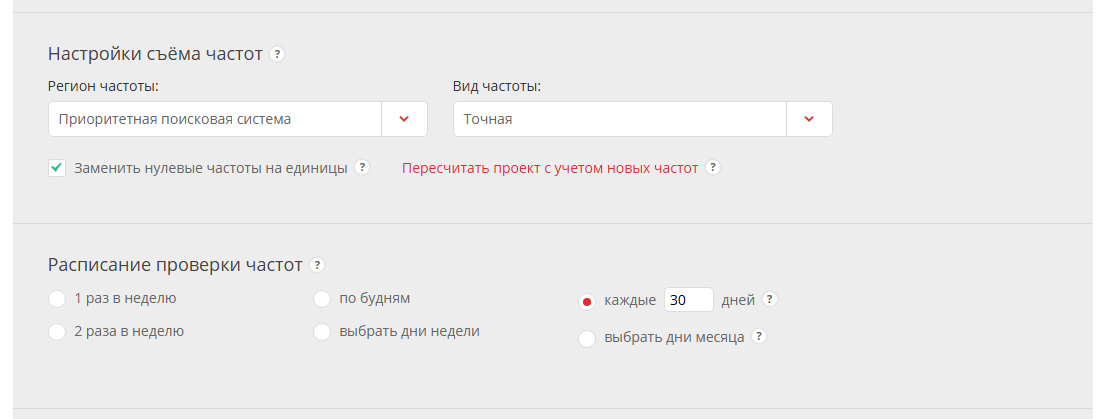
Task: Select the 'каждые' days radio button
Action: [x=587, y=301]
